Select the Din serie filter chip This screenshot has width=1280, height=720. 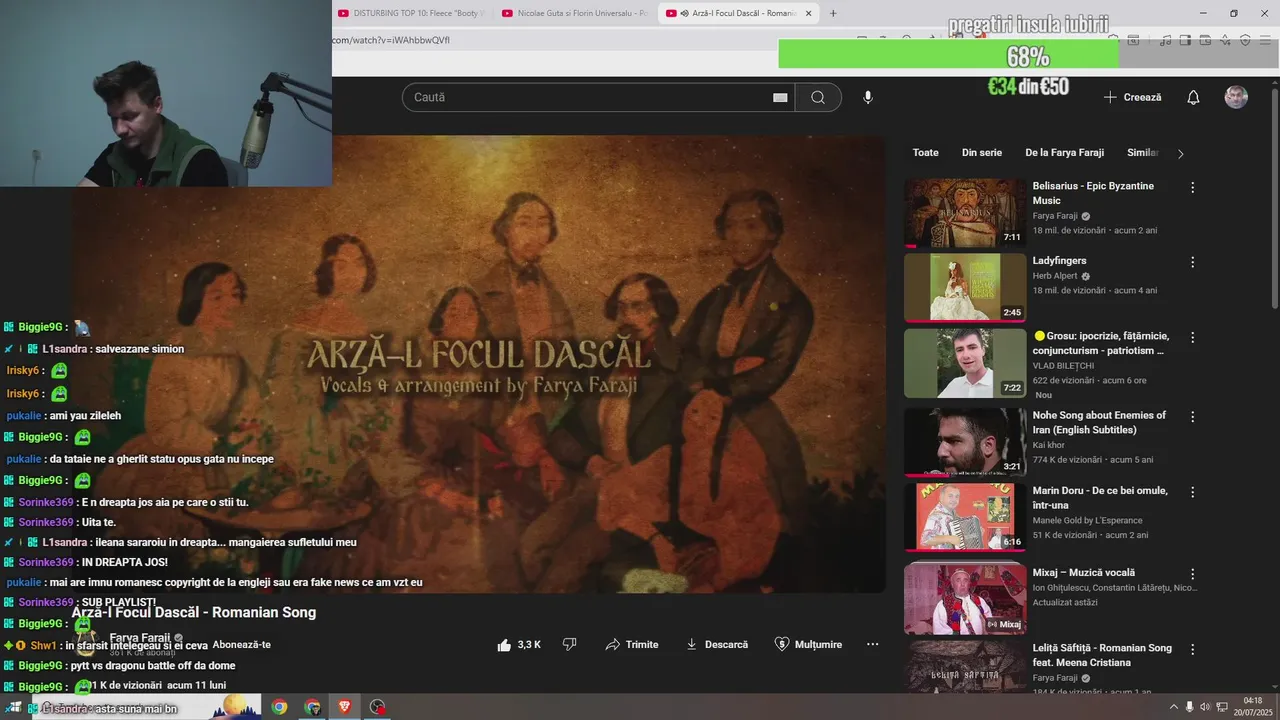(x=982, y=153)
